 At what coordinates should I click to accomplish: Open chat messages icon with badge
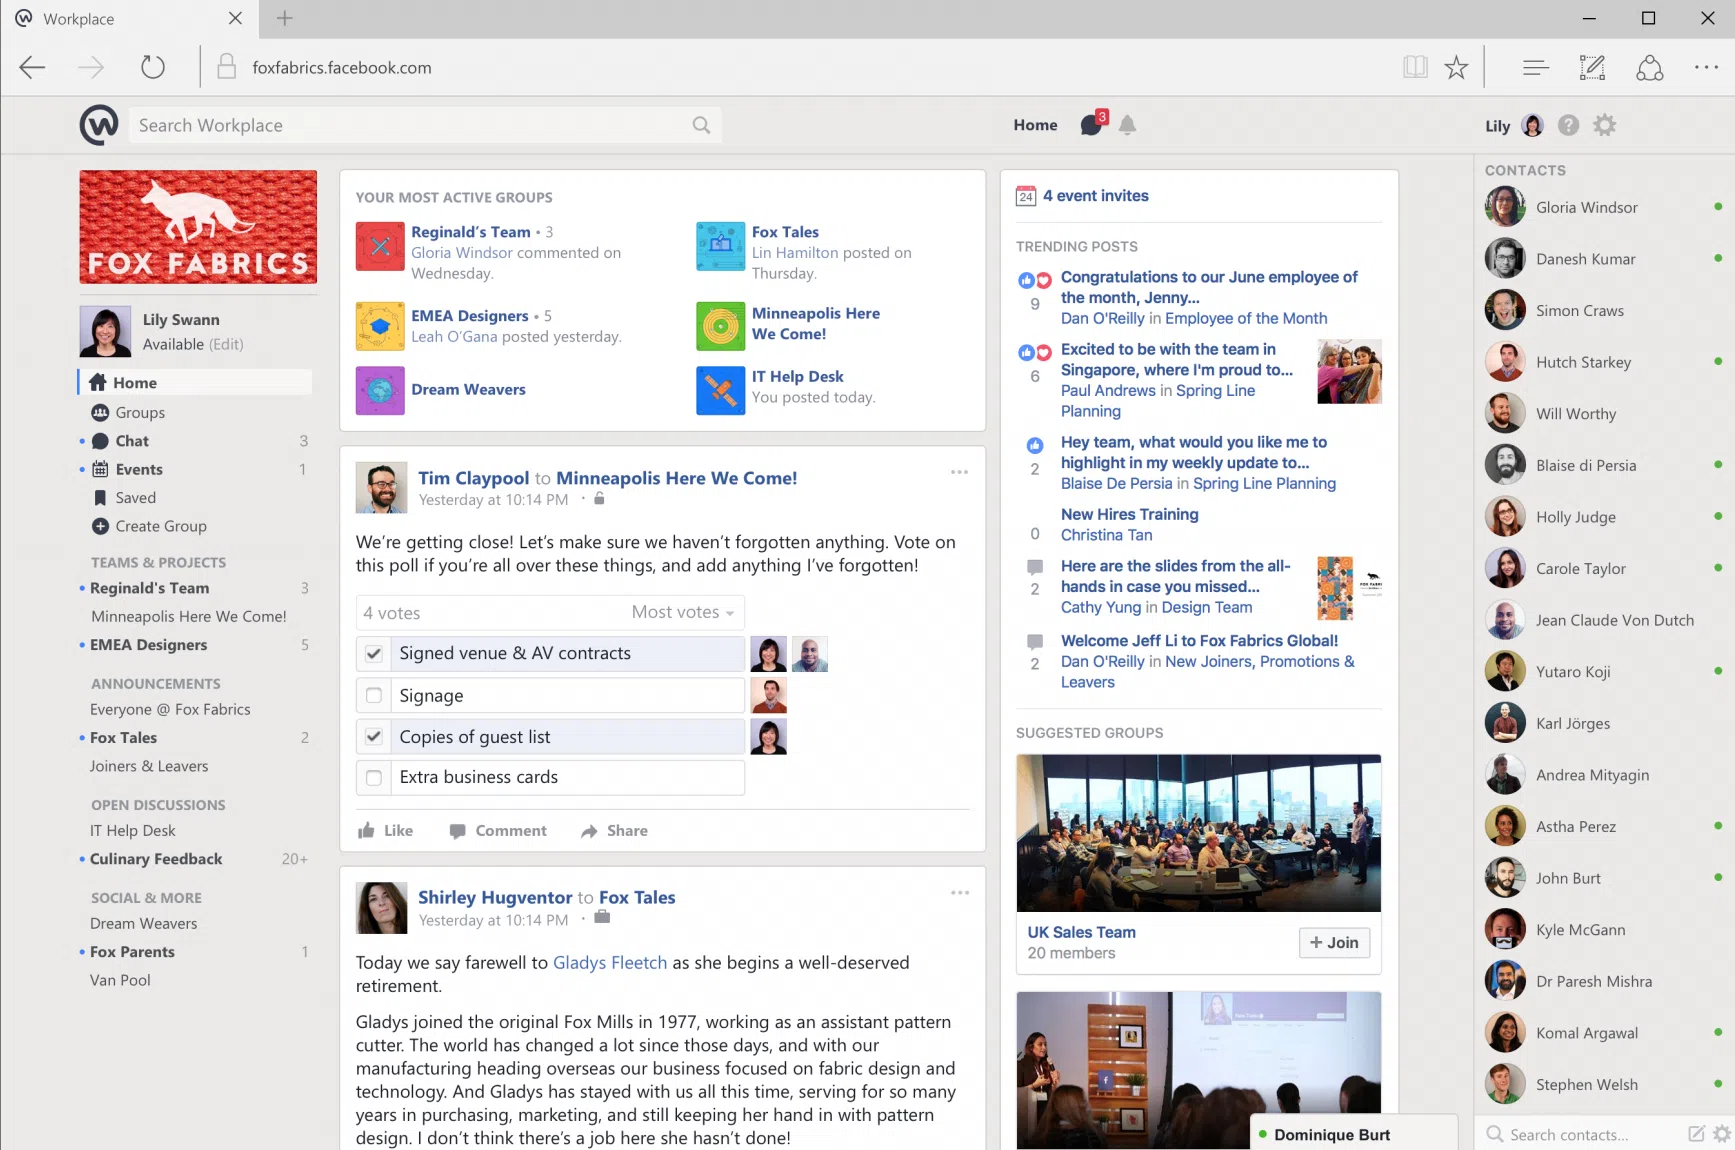point(1093,124)
